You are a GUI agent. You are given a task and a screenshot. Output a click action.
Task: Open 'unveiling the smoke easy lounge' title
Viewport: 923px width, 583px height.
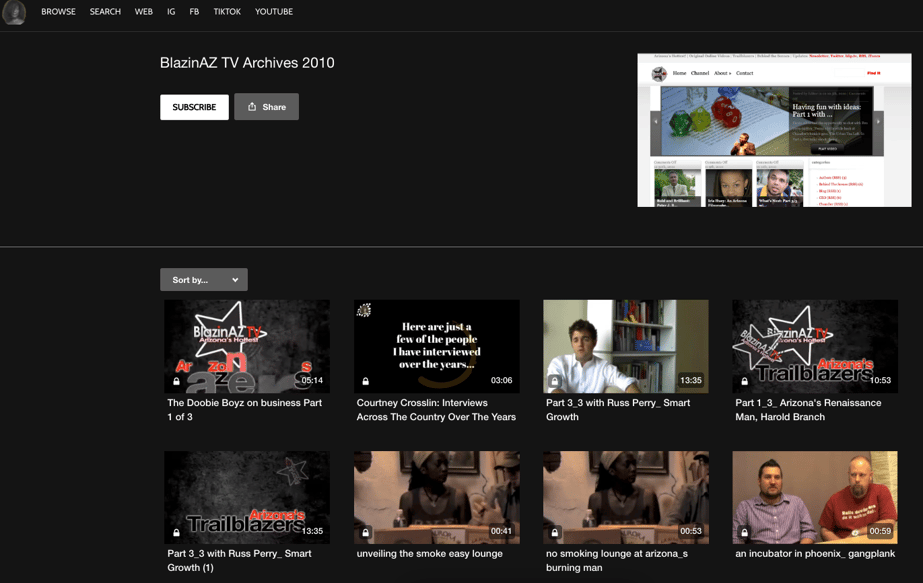pyautogui.click(x=430, y=554)
